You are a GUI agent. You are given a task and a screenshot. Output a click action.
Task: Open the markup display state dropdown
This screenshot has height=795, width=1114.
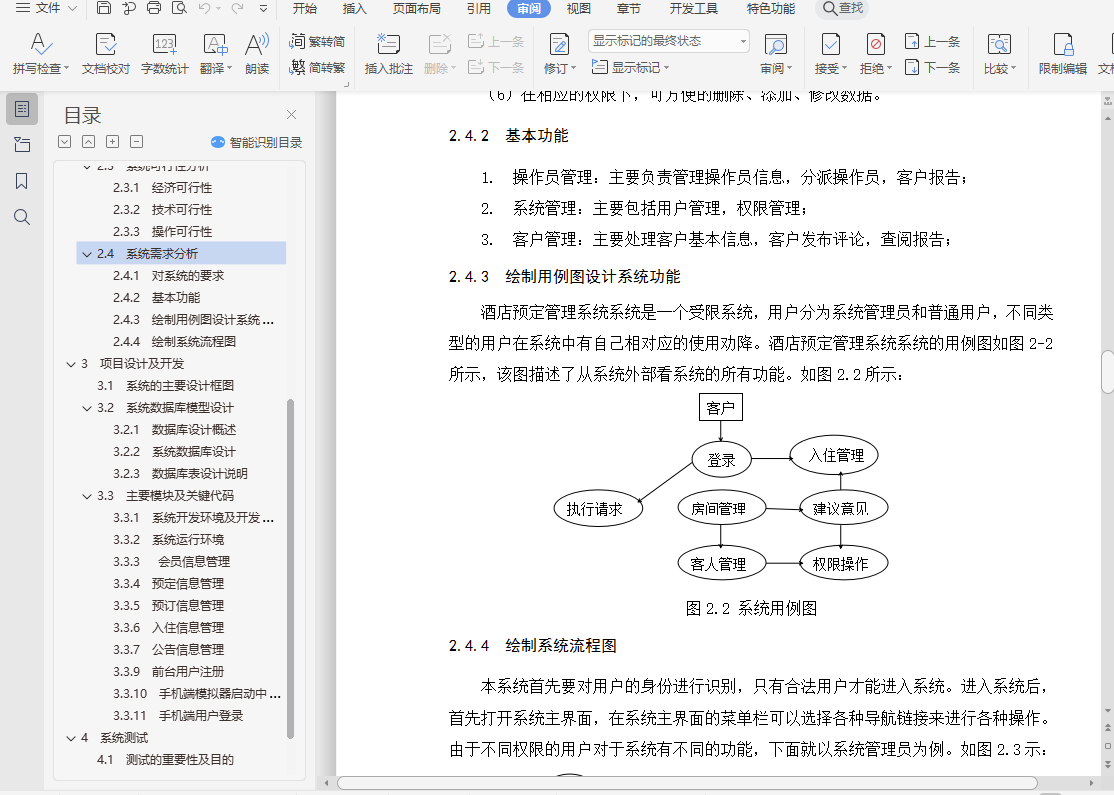669,41
